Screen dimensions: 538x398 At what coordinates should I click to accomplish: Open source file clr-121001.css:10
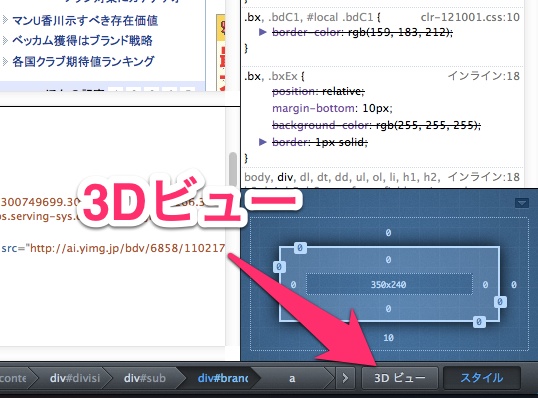pyautogui.click(x=470, y=17)
